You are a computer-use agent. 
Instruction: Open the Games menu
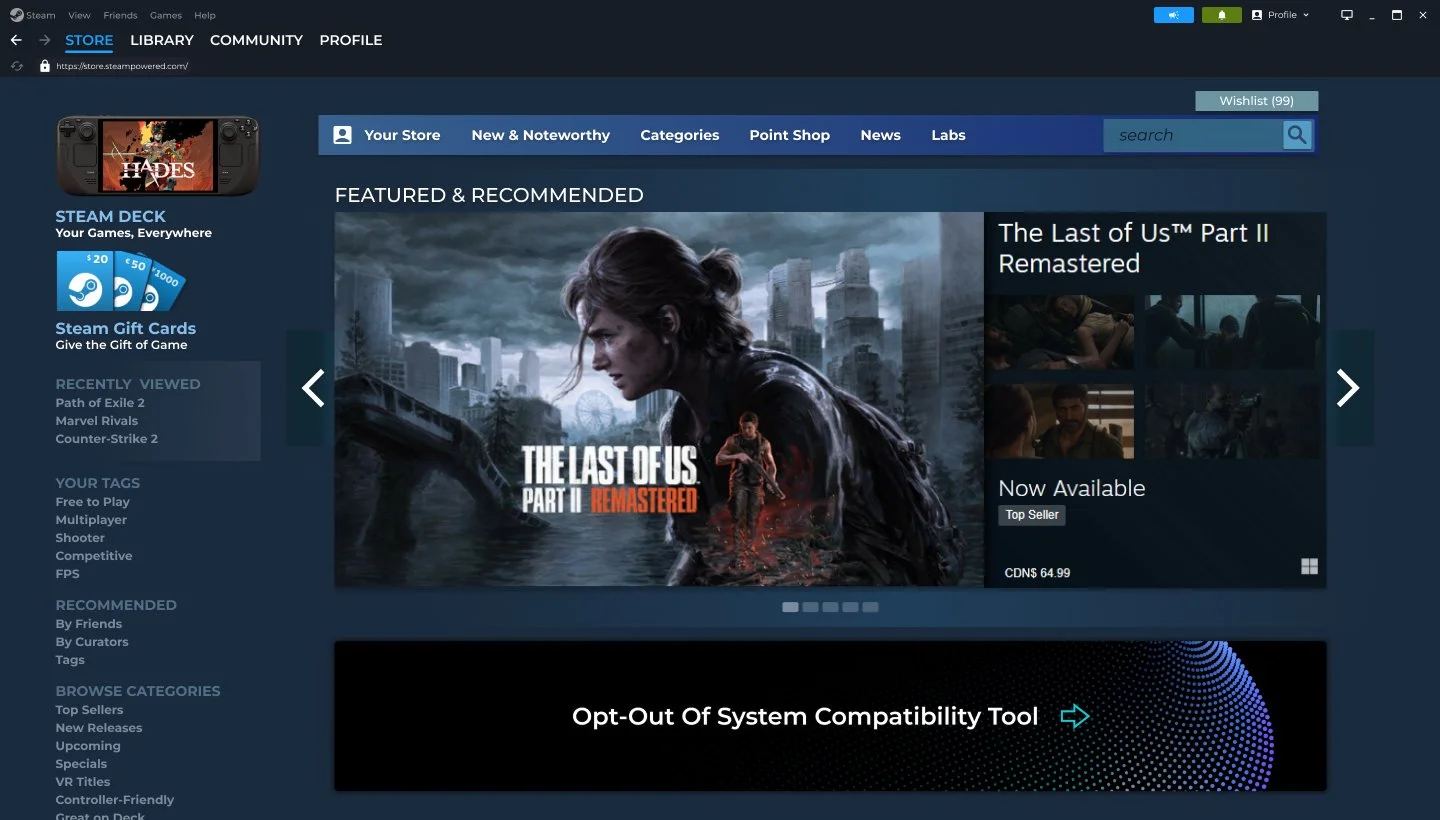[x=166, y=15]
